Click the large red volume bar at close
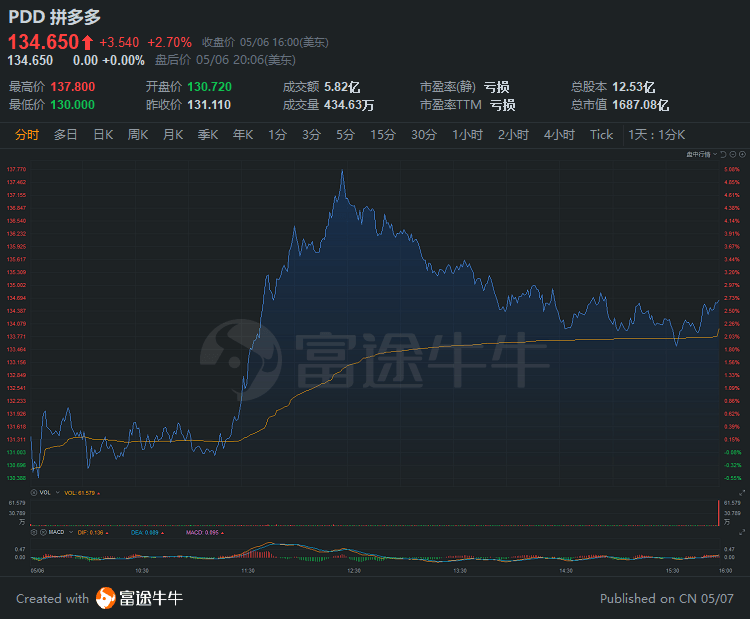 pyautogui.click(x=718, y=513)
